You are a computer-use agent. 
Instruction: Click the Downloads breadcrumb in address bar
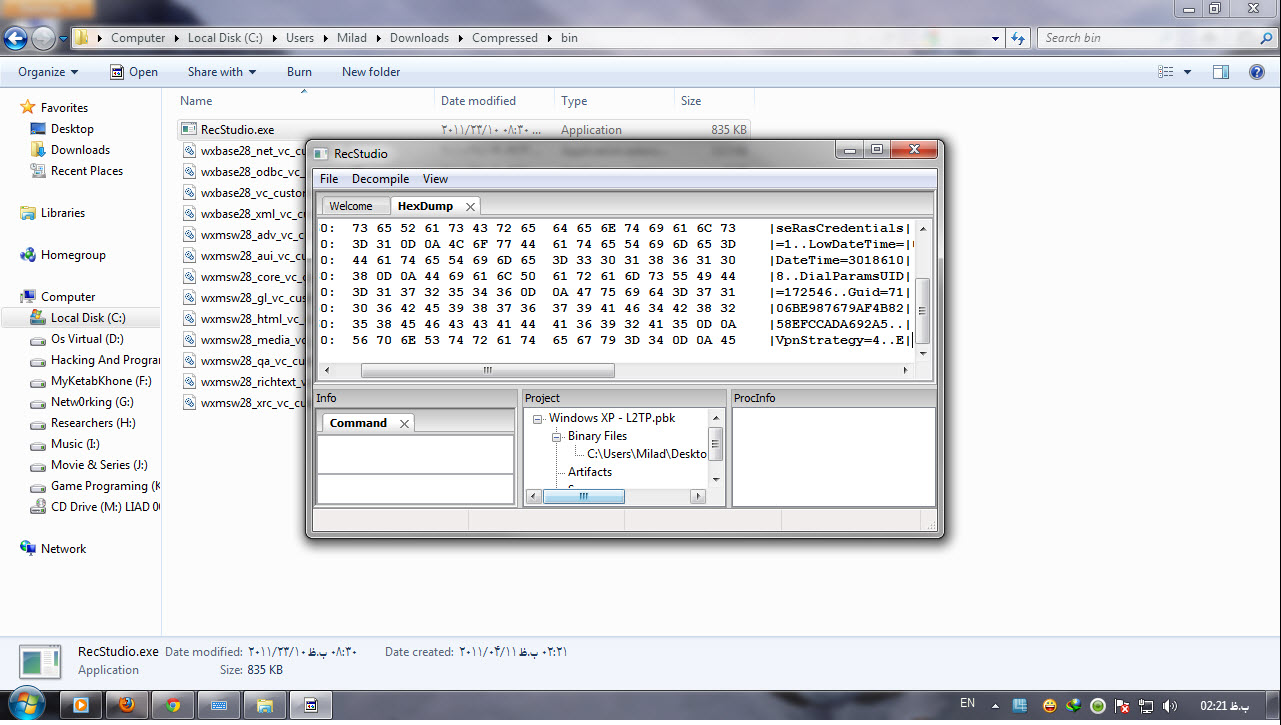coord(419,38)
